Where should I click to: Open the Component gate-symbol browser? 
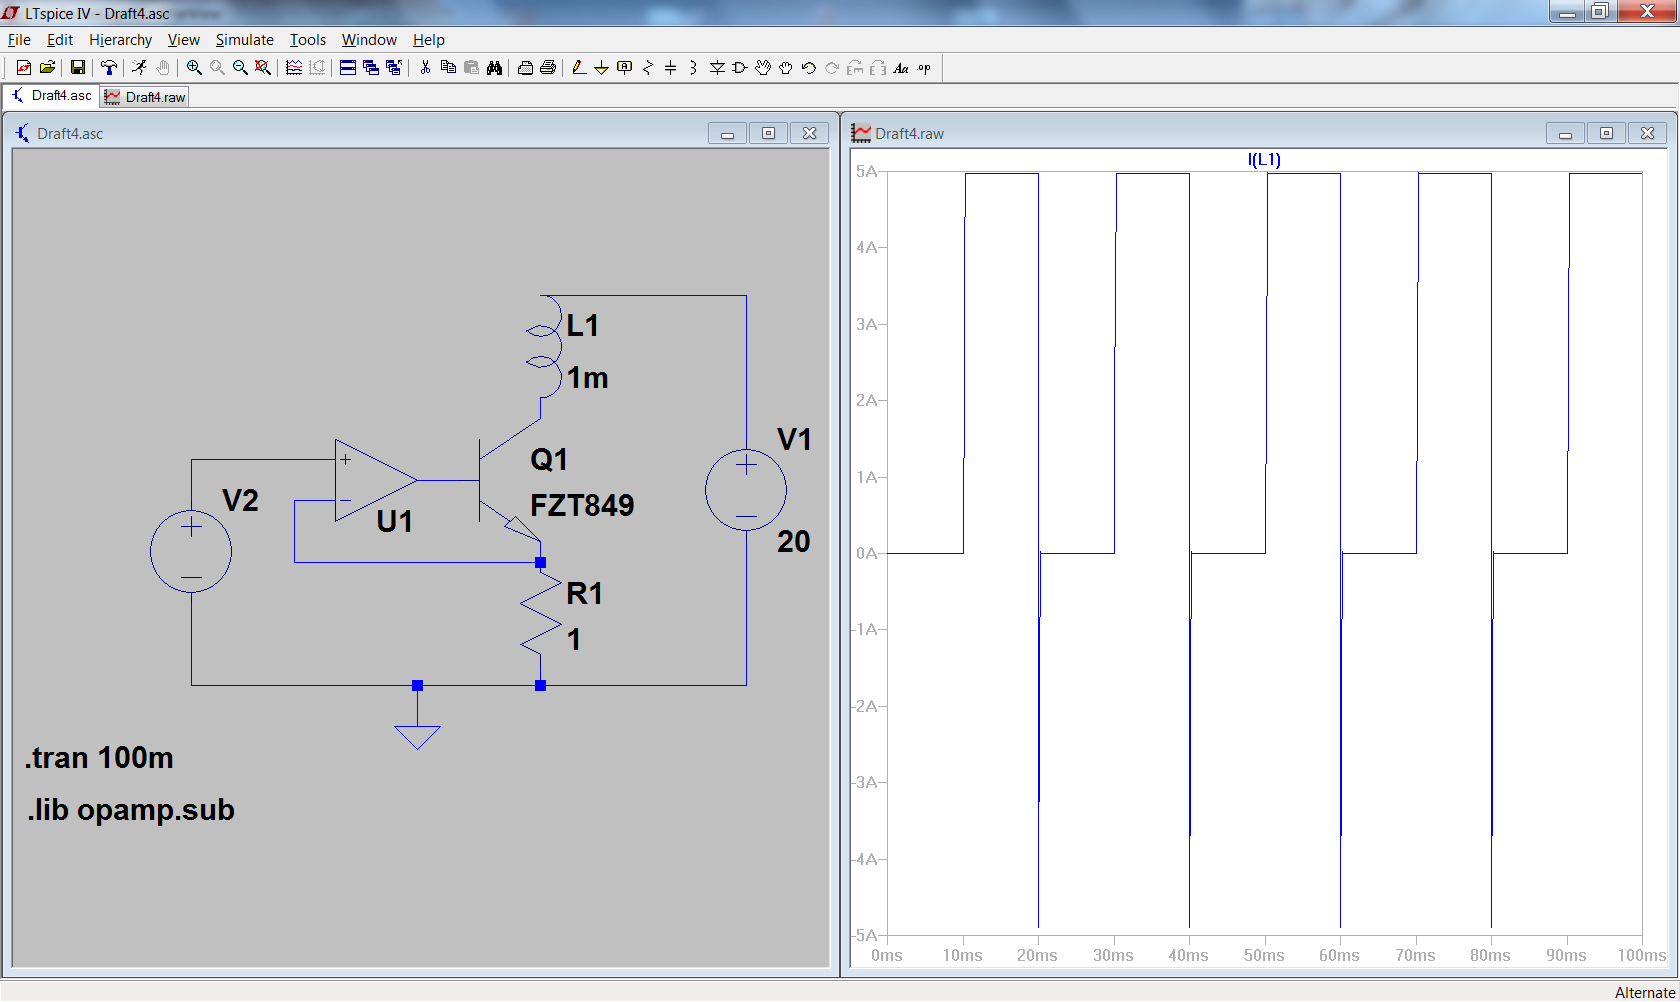coord(740,68)
